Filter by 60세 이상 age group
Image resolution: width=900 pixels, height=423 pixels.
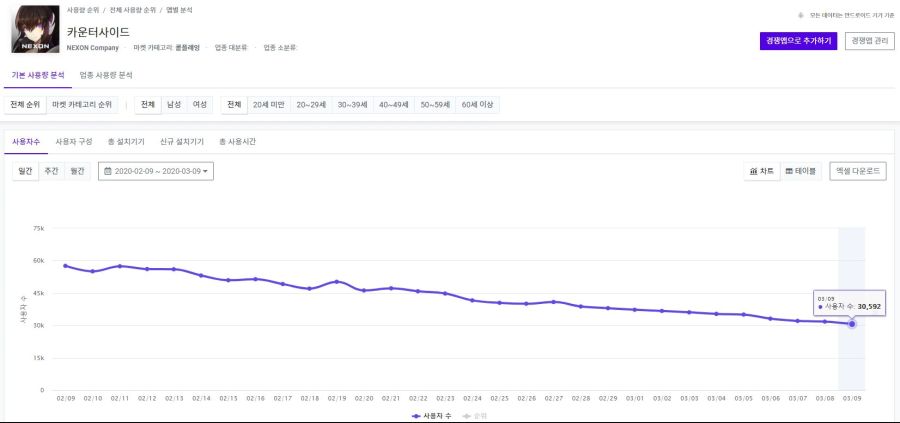(x=478, y=105)
